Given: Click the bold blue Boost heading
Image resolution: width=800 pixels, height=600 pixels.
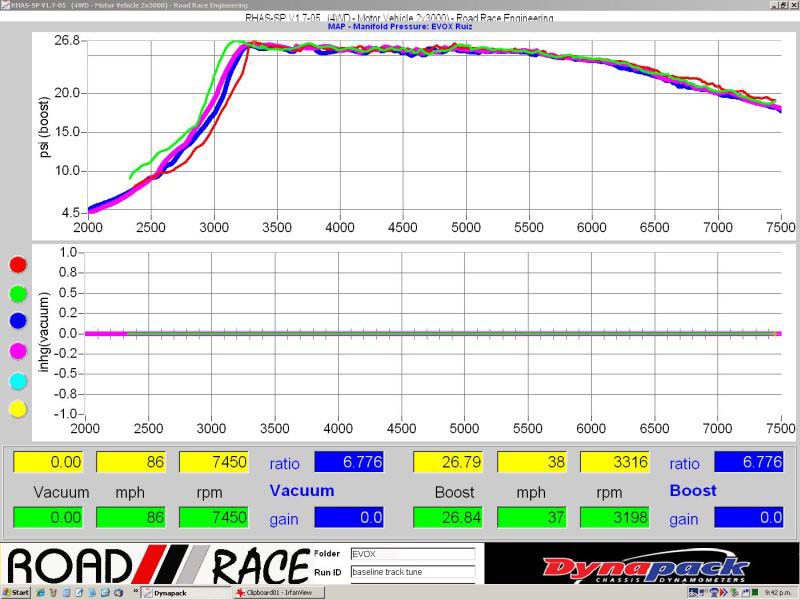Looking at the screenshot, I should click(693, 490).
